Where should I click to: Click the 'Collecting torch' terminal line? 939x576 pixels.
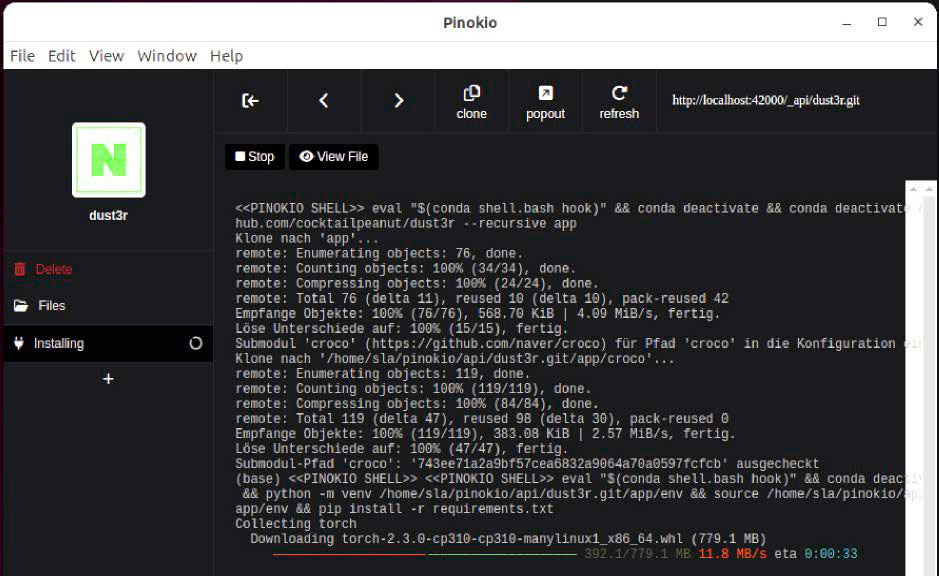(296, 523)
